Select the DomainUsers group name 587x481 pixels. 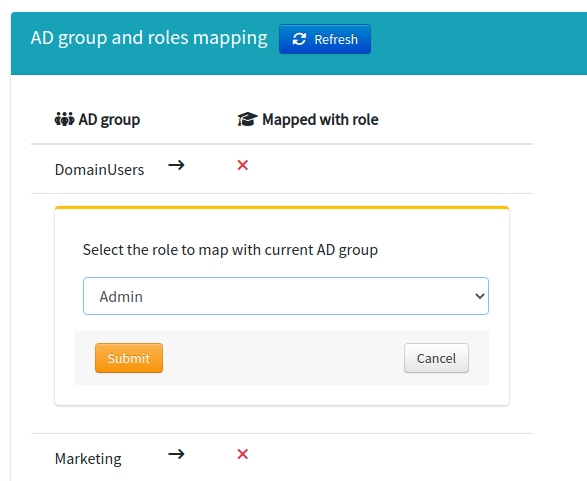pyautogui.click(x=99, y=170)
